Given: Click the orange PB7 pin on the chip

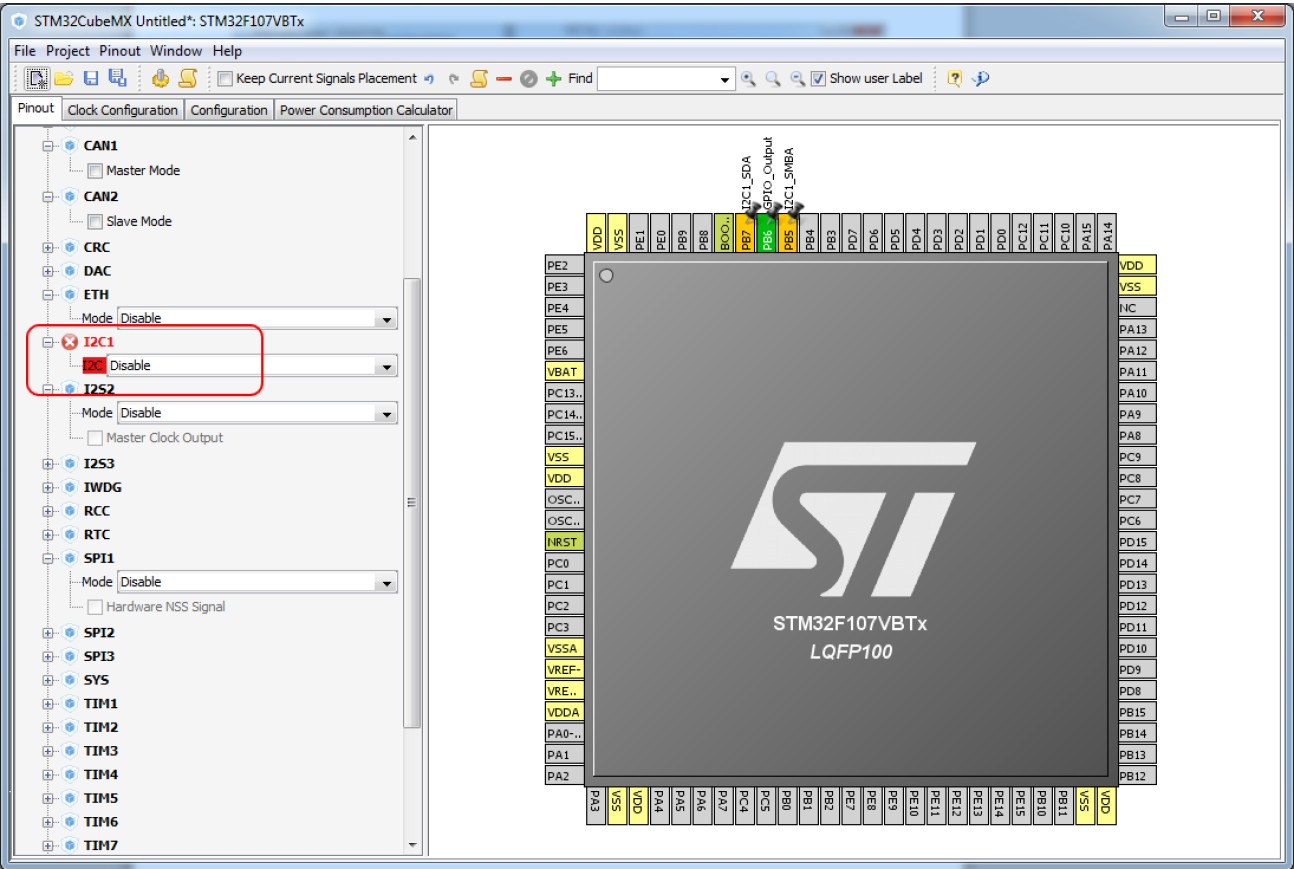Looking at the screenshot, I should click(x=746, y=233).
